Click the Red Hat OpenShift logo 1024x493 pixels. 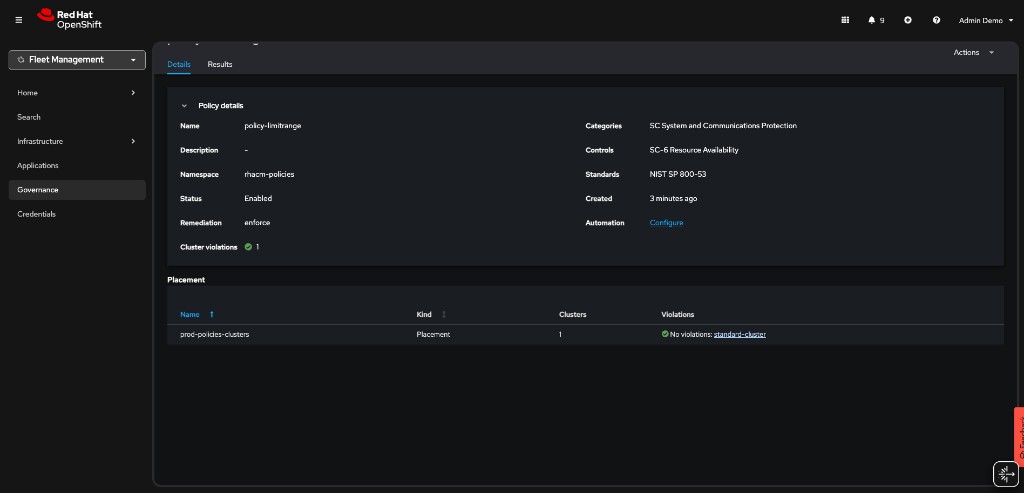pos(69,19)
